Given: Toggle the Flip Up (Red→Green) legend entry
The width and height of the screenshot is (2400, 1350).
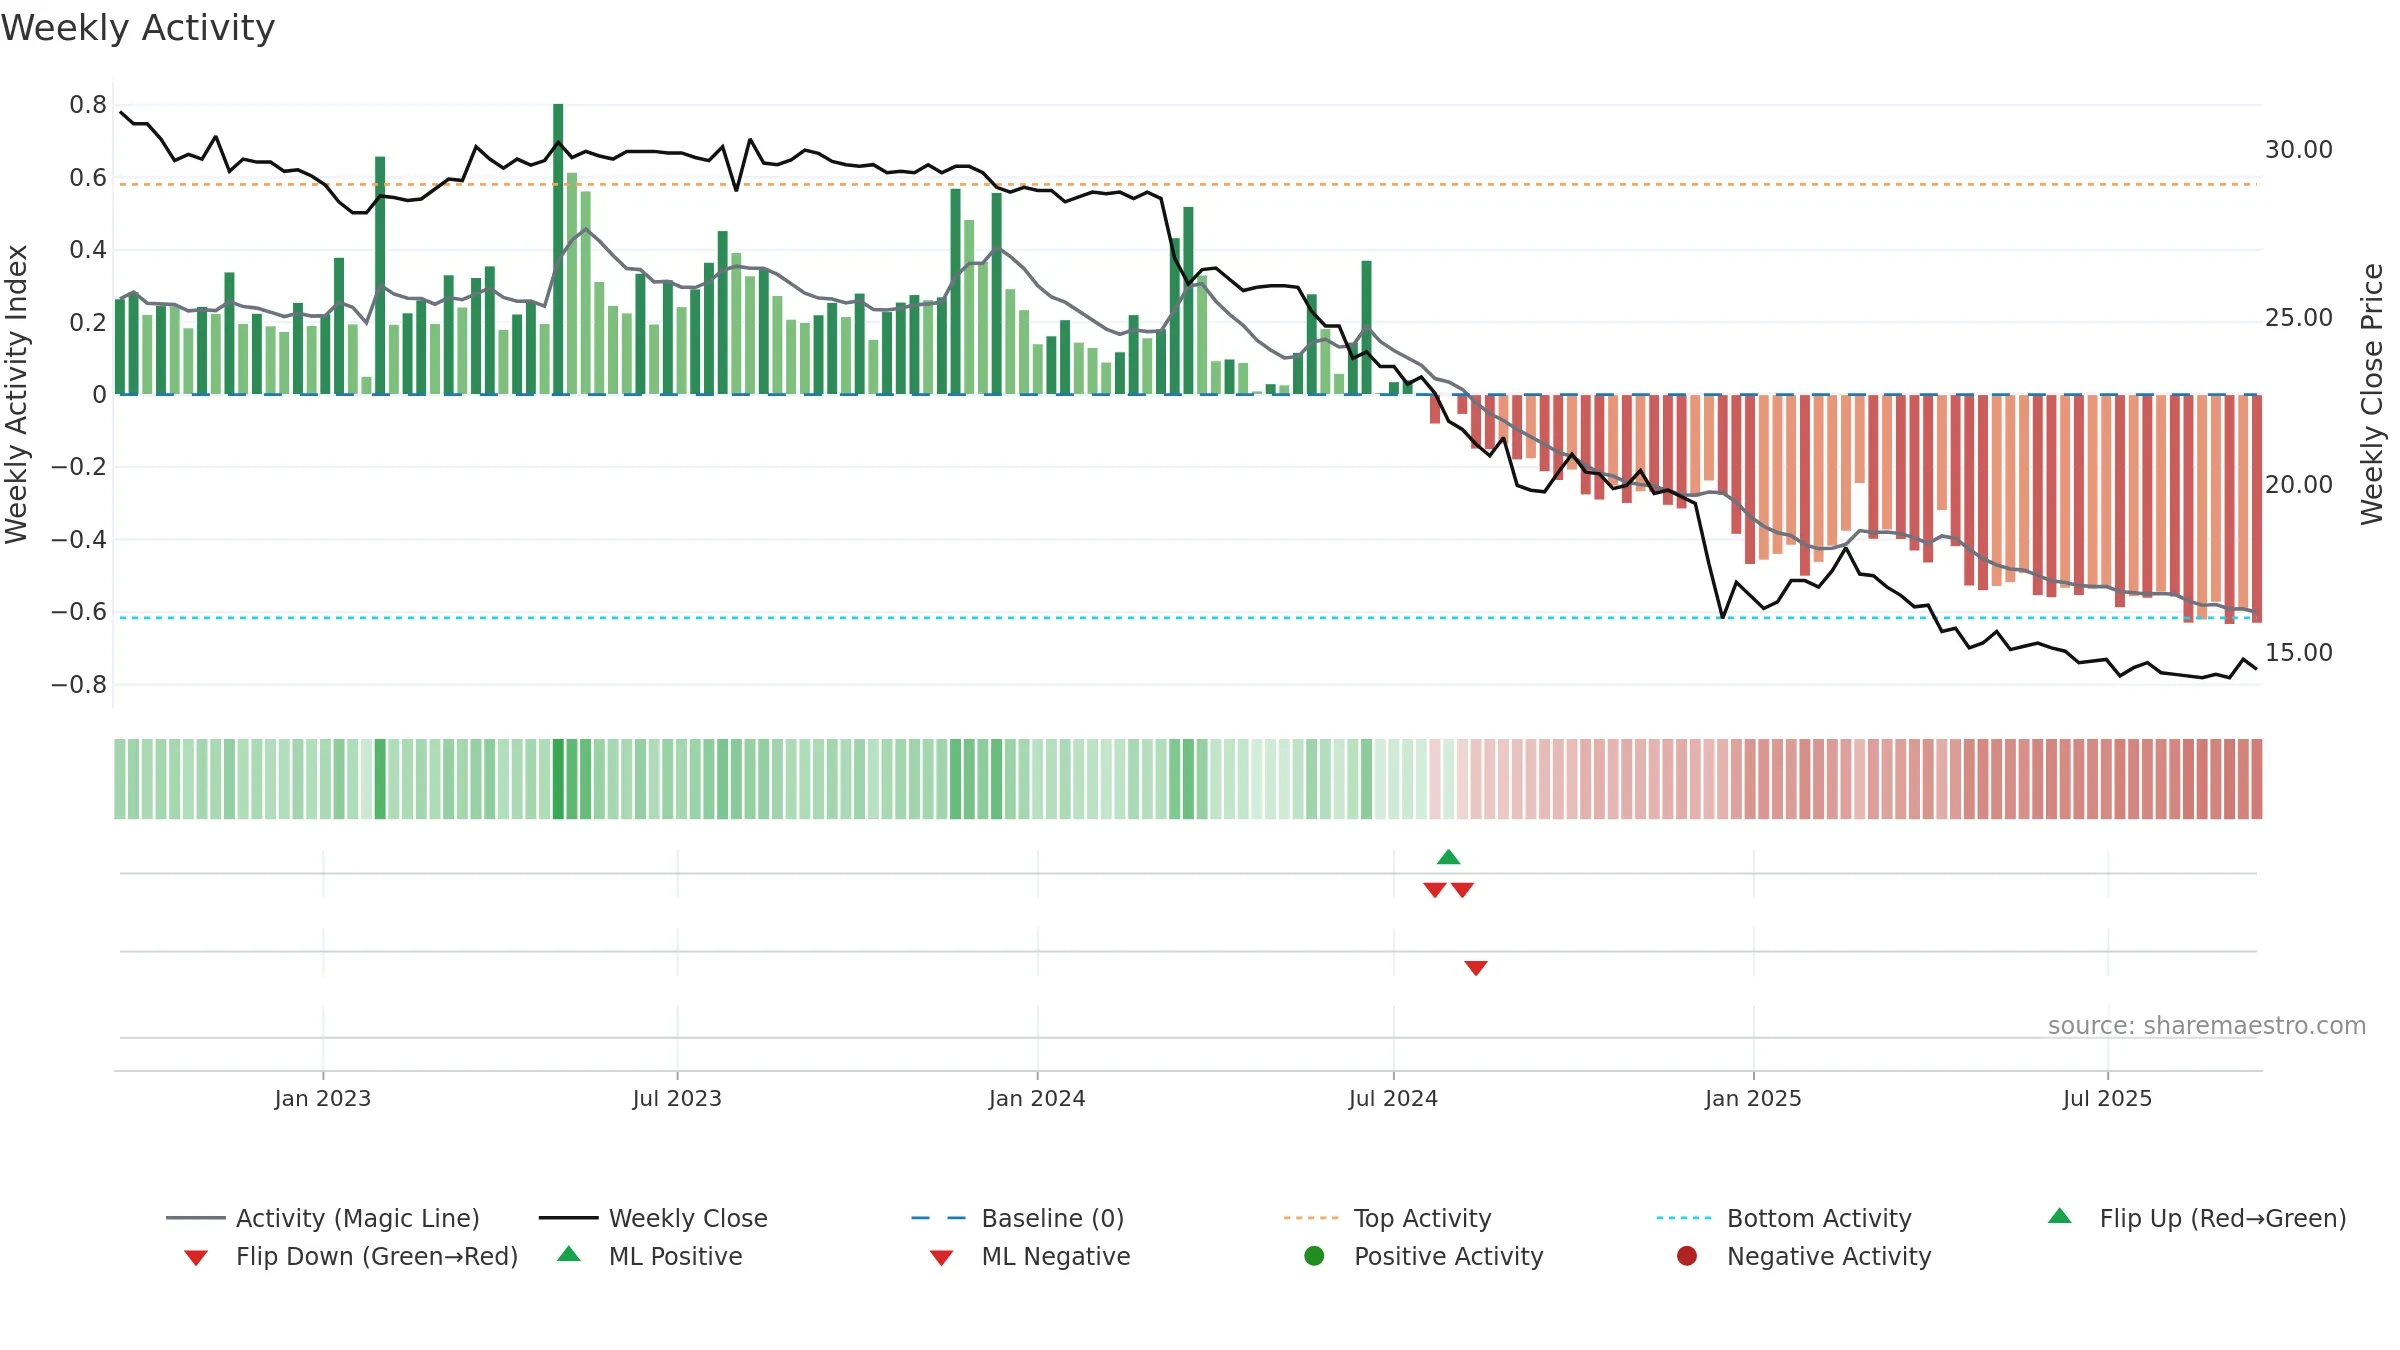Looking at the screenshot, I should tap(2196, 1218).
